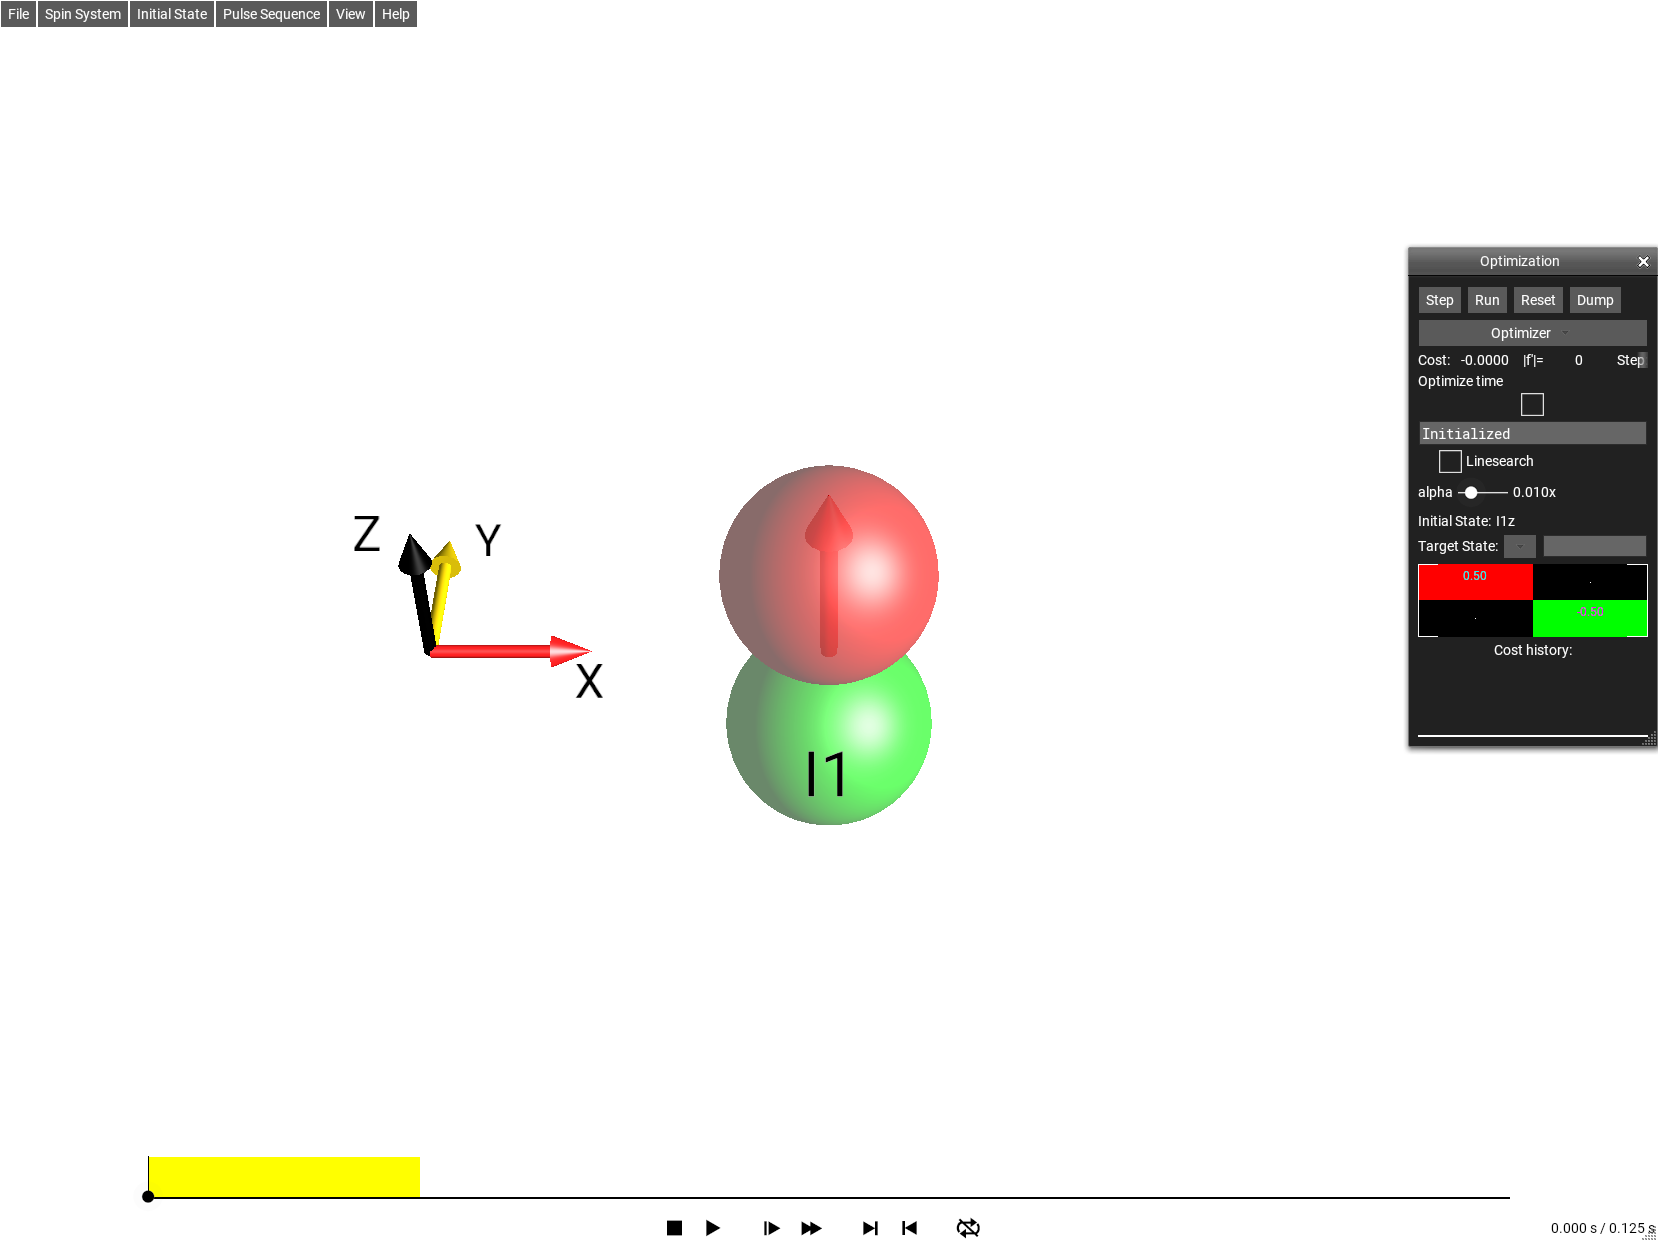Click the alpha value 0.010x
The height and width of the screenshot is (1242, 1658).
click(1534, 492)
